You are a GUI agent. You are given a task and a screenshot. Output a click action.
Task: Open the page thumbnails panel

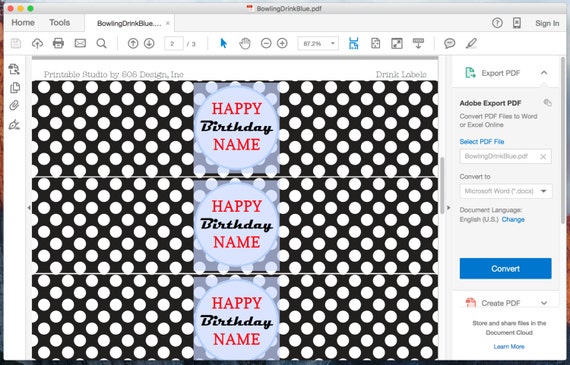(15, 88)
